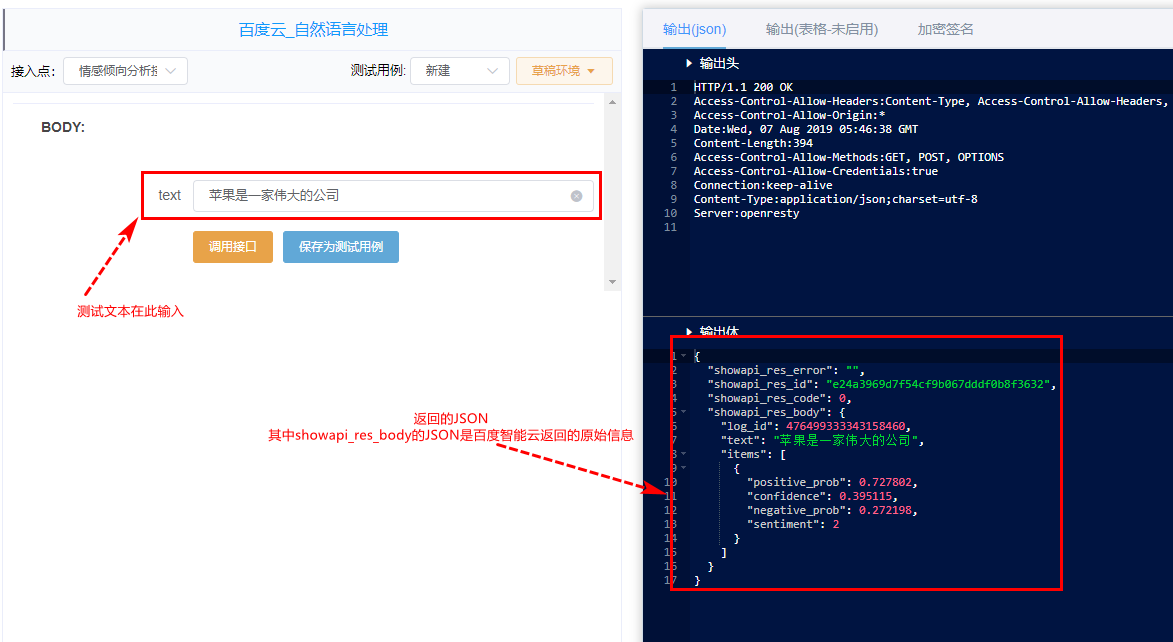Click the 'Server:openresty' line
The image size is (1173, 642).
[x=746, y=213]
